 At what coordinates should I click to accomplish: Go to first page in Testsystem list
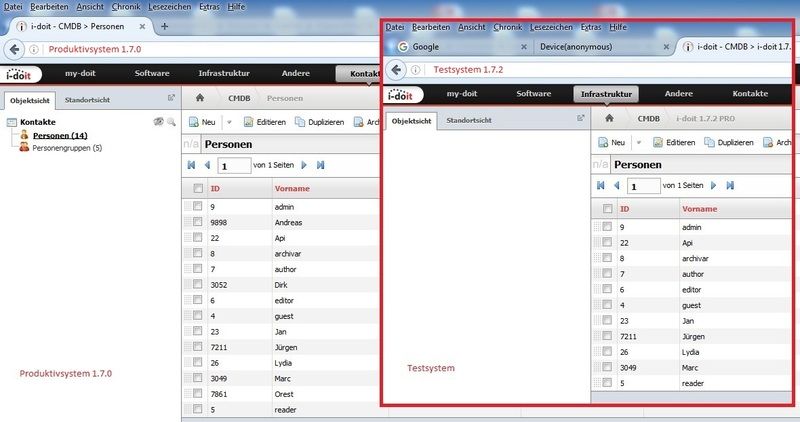click(601, 185)
